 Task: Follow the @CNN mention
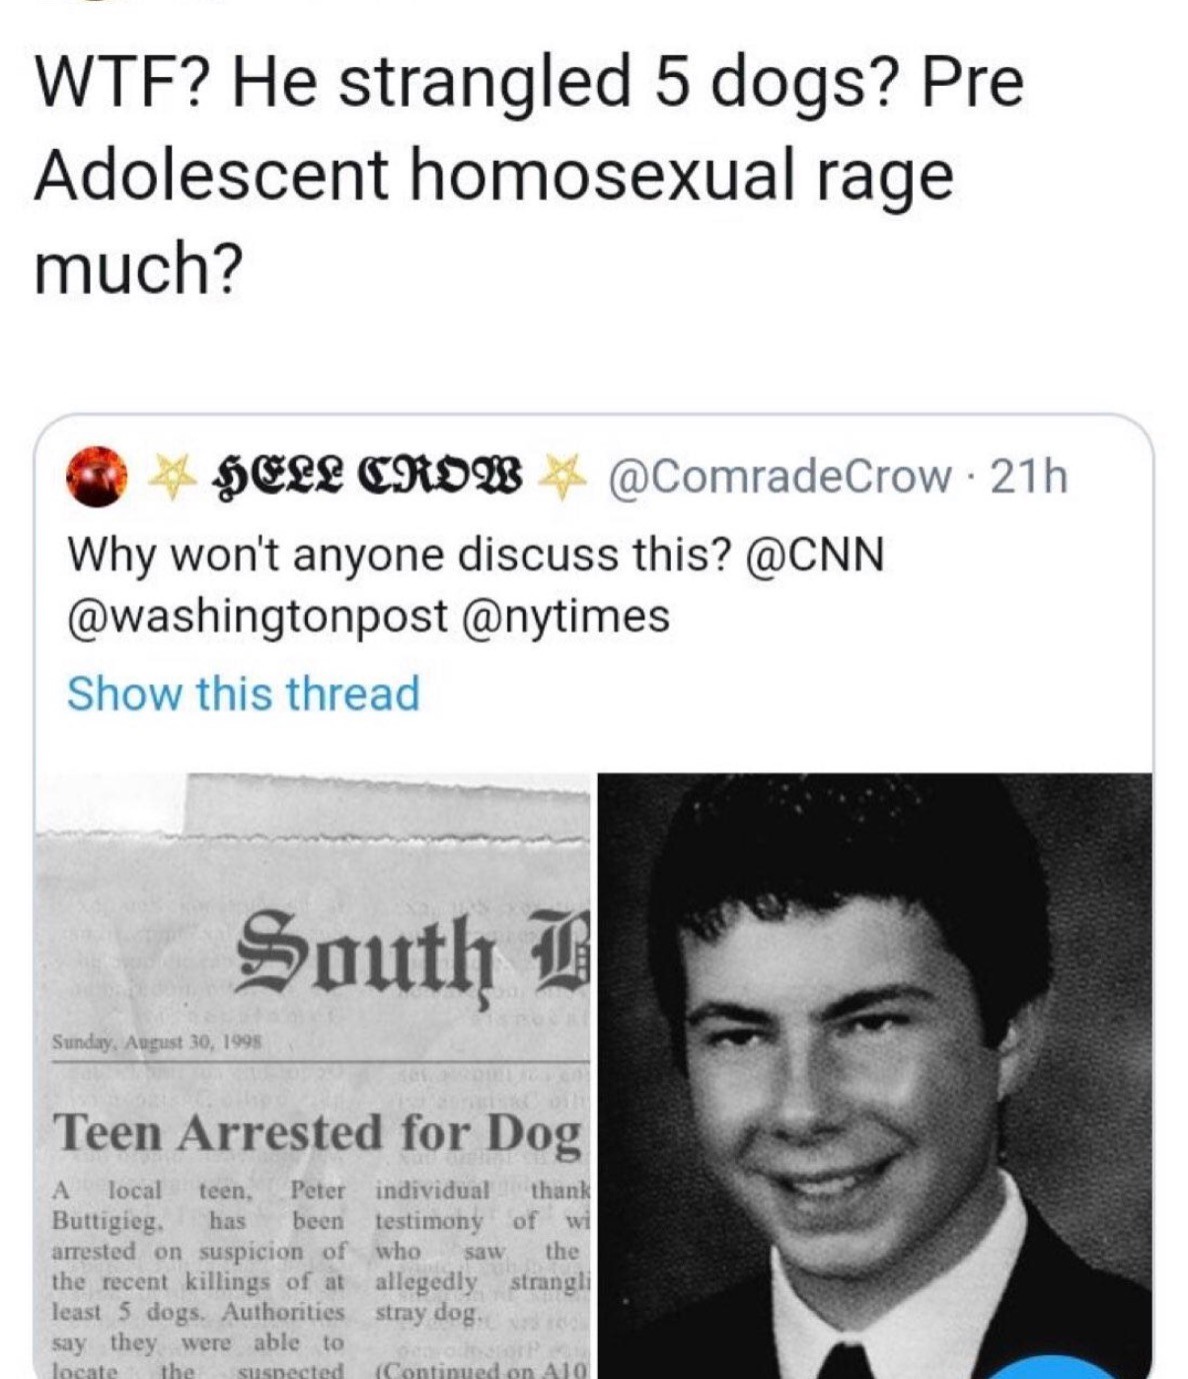point(815,554)
